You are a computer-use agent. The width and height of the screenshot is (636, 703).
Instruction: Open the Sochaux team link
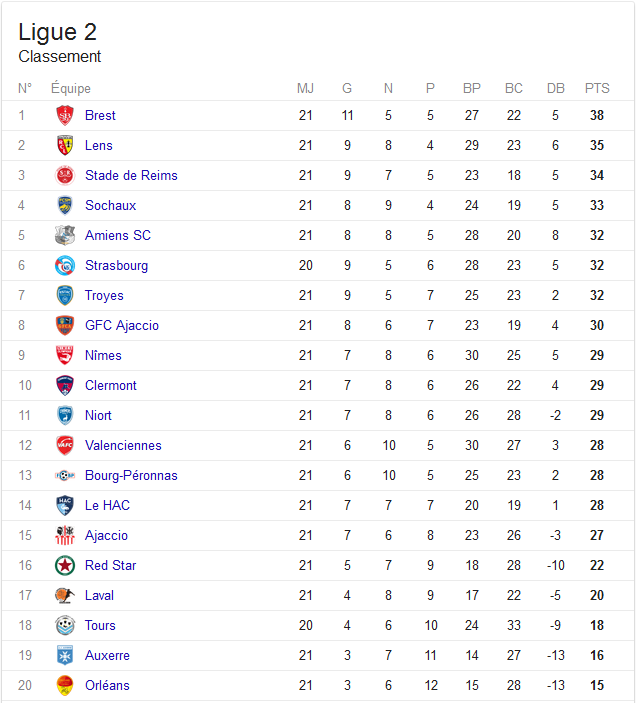pos(111,205)
